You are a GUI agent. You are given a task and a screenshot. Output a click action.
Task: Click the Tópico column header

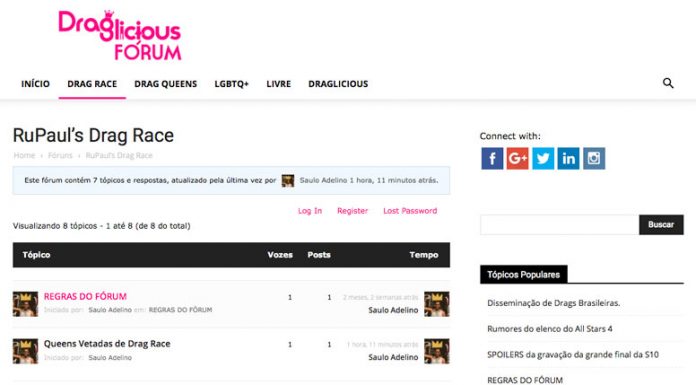[x=36, y=255]
